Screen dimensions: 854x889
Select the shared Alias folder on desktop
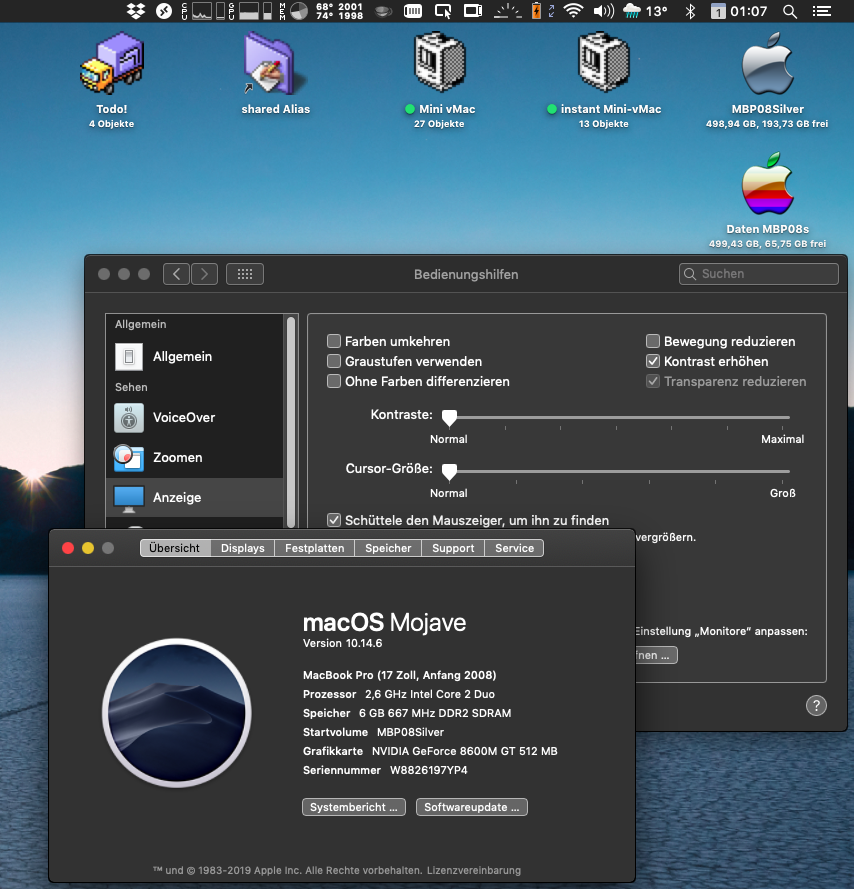275,63
